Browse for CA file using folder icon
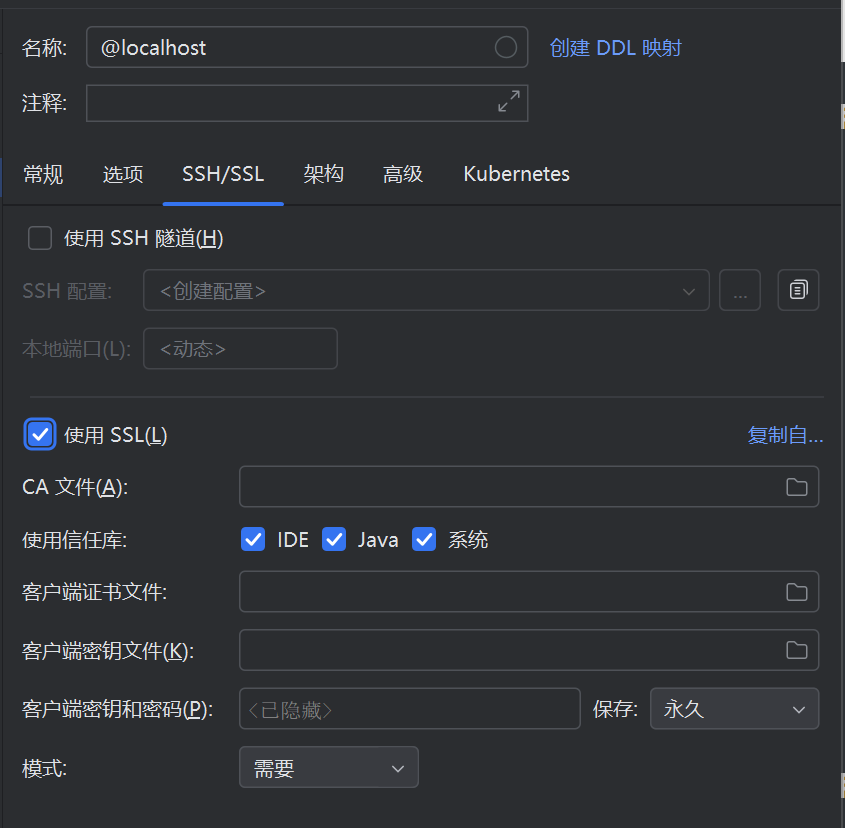845x828 pixels. [796, 487]
